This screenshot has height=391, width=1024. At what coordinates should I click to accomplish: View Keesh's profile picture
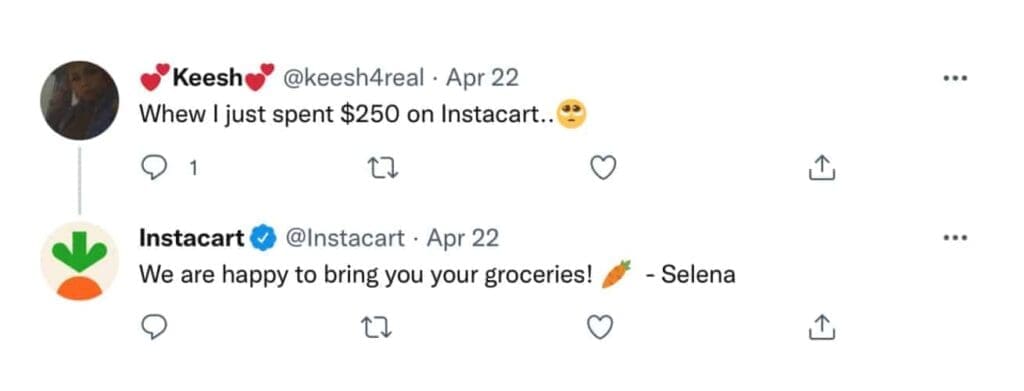pos(80,100)
